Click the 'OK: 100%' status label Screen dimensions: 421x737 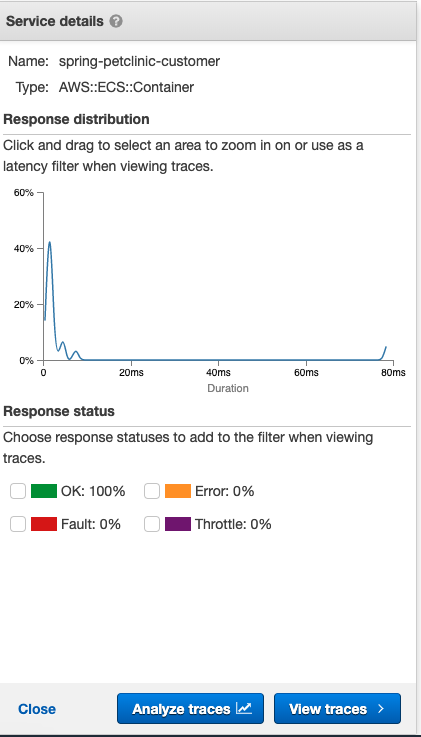[x=93, y=492]
